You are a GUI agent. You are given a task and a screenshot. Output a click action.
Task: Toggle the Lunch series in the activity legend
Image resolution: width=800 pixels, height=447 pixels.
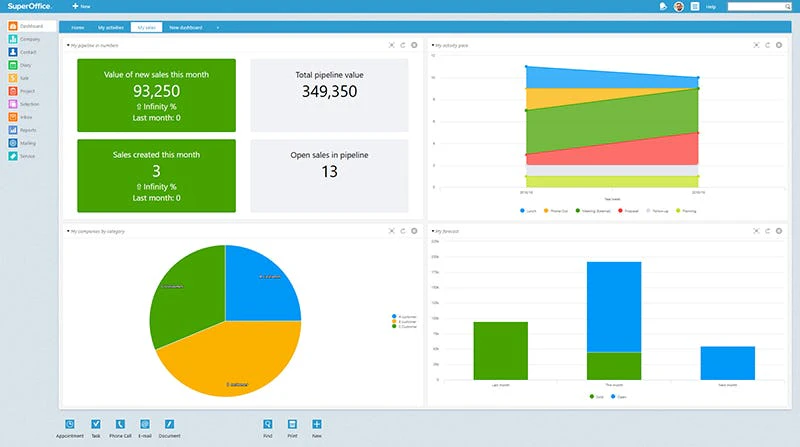point(528,211)
